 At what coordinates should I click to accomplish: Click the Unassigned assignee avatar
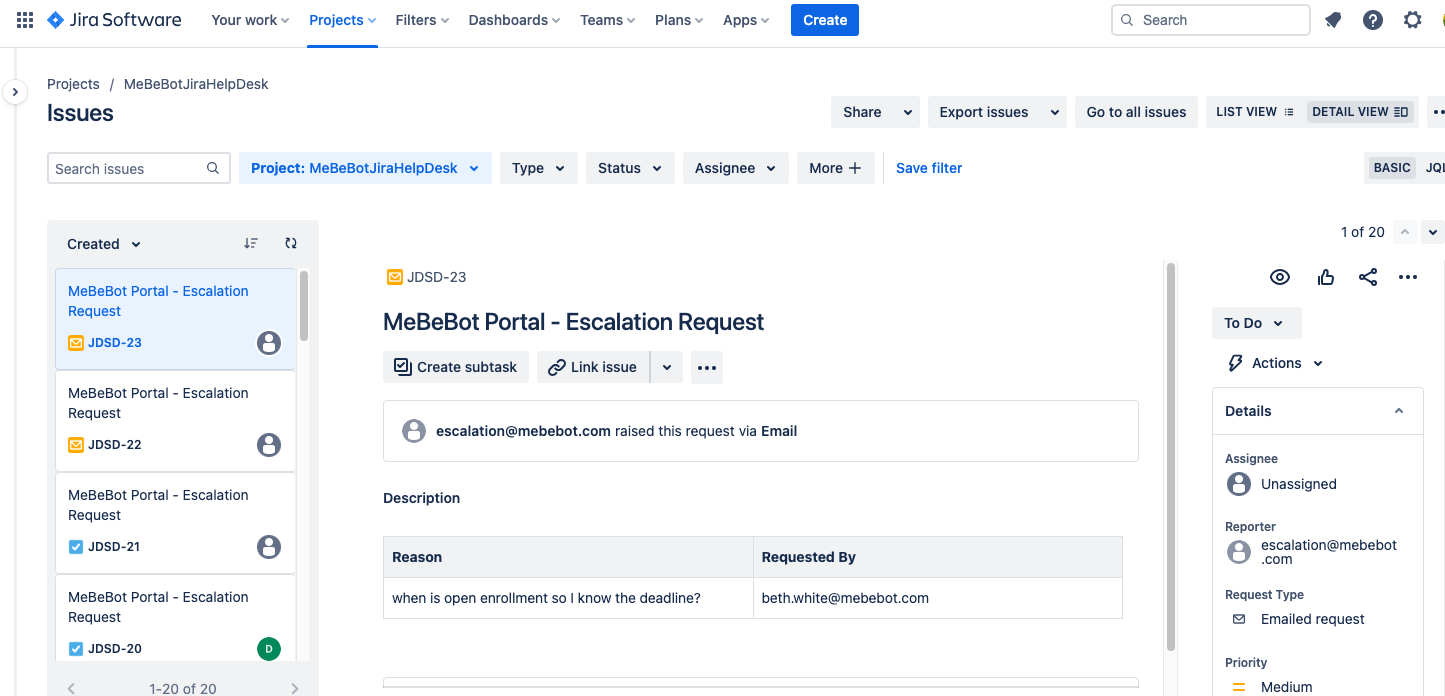1239,484
